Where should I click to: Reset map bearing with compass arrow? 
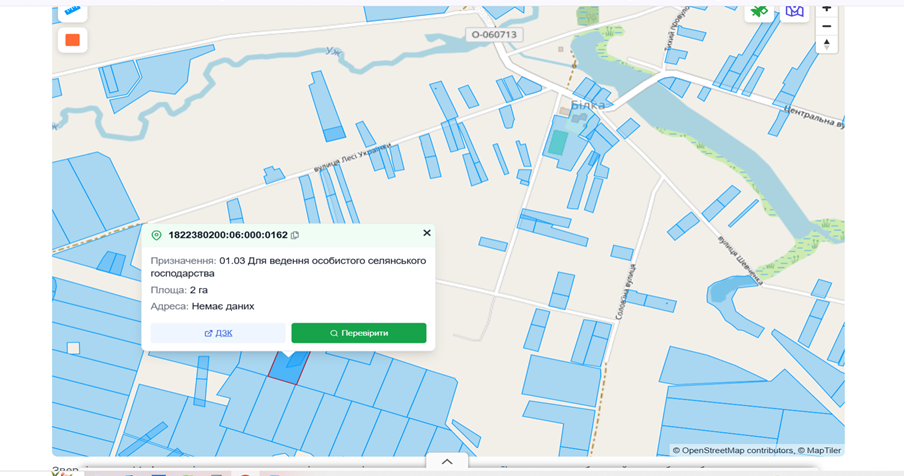point(826,44)
